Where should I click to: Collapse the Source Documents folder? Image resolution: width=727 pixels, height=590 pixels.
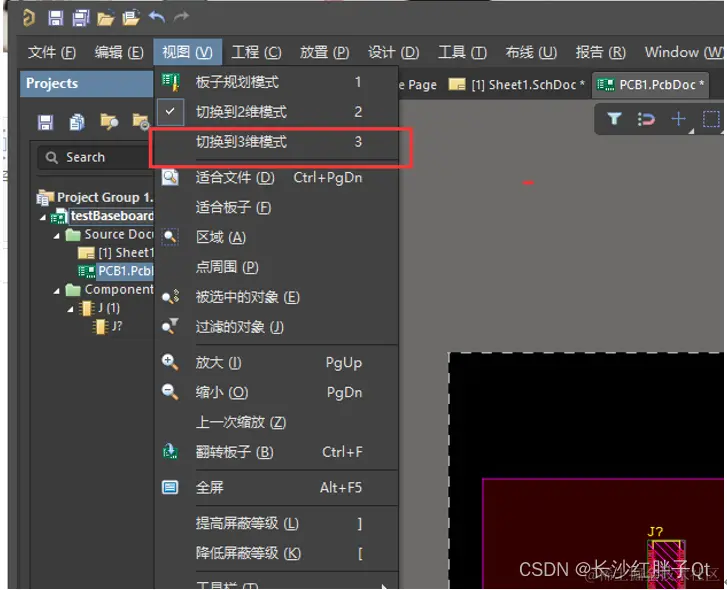pos(57,235)
